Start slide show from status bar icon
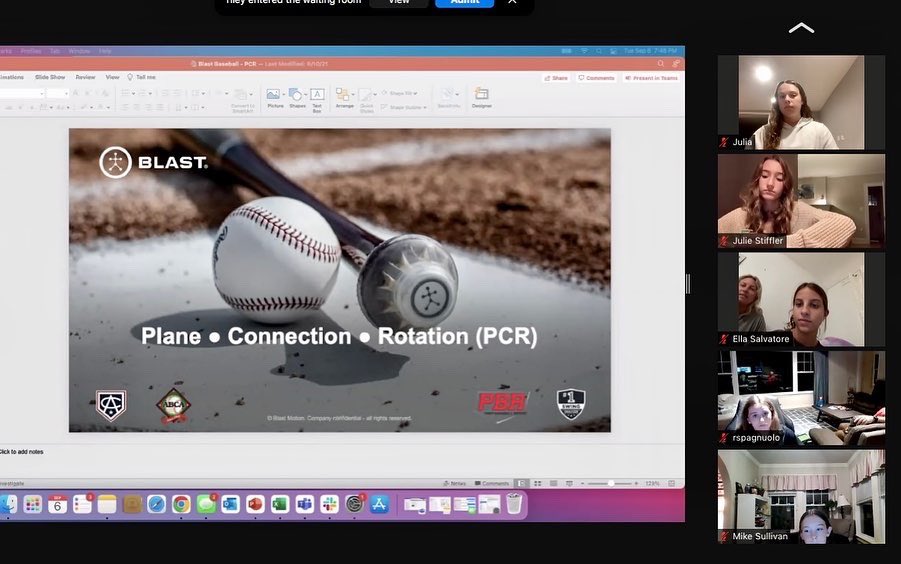The height and width of the screenshot is (564, 901). pos(569,484)
